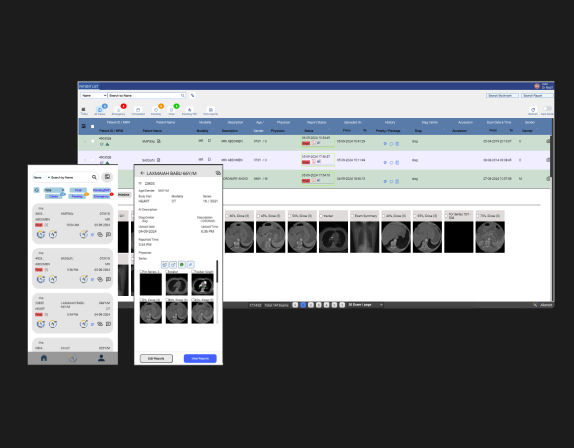Click the home icon in mobile bottom bar

[44, 358]
